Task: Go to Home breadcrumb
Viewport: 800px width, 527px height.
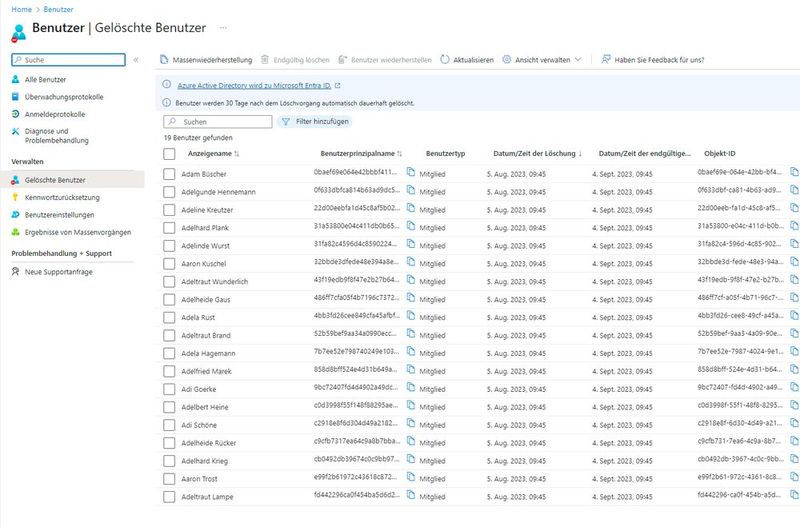Action: pos(21,9)
